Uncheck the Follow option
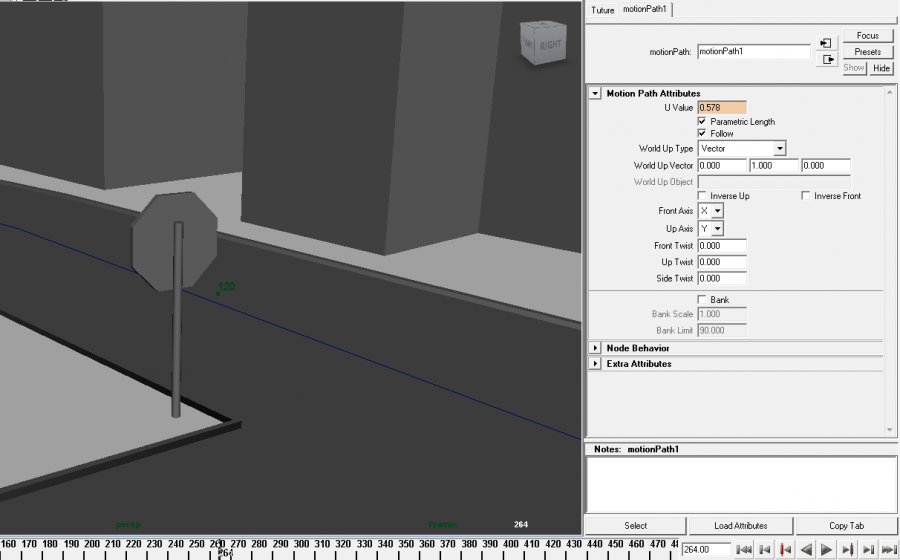The height and width of the screenshot is (560, 900). click(702, 133)
